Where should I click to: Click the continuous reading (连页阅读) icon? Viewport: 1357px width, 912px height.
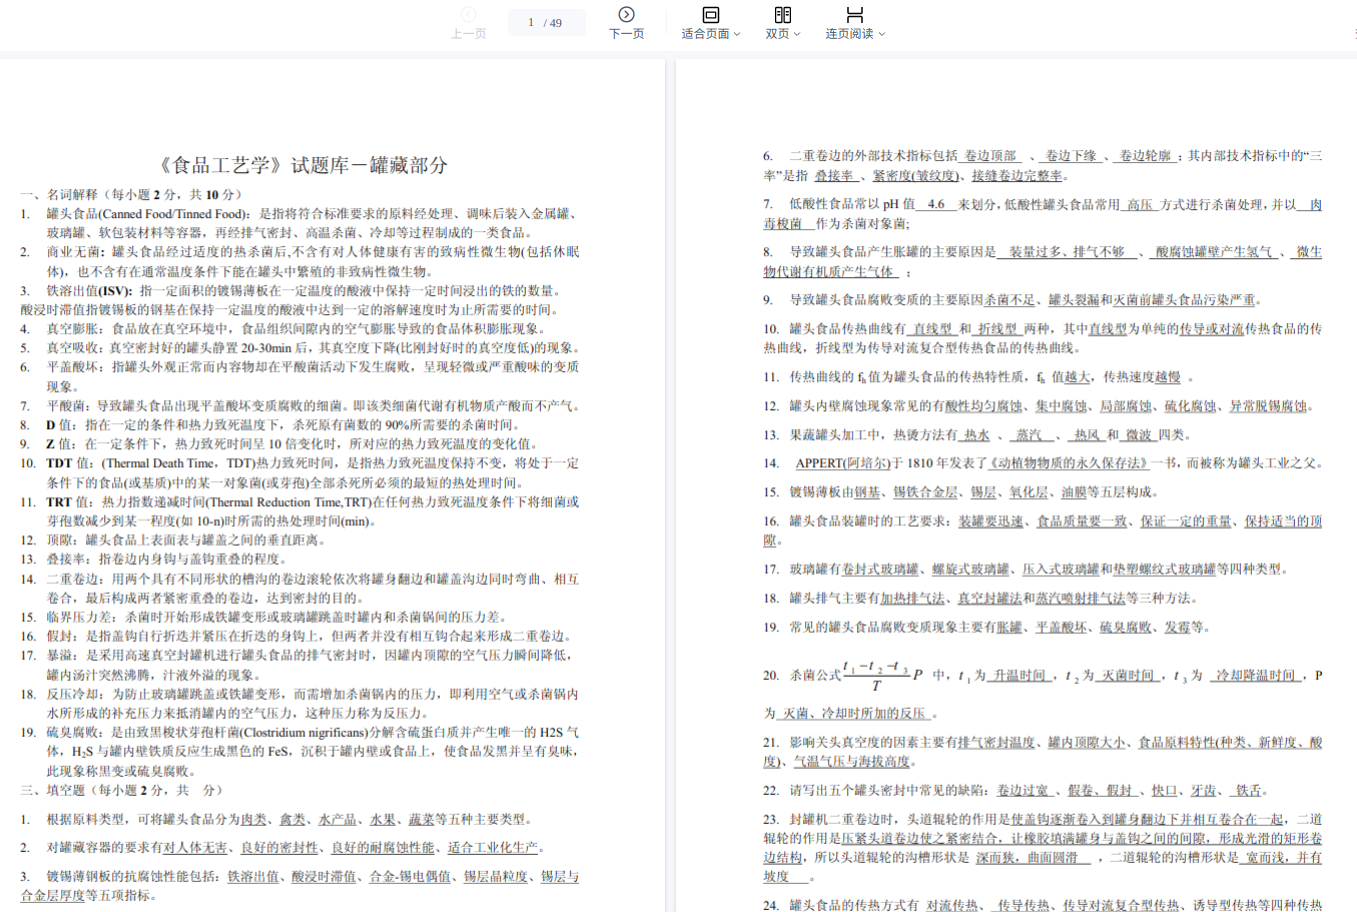(x=854, y=14)
